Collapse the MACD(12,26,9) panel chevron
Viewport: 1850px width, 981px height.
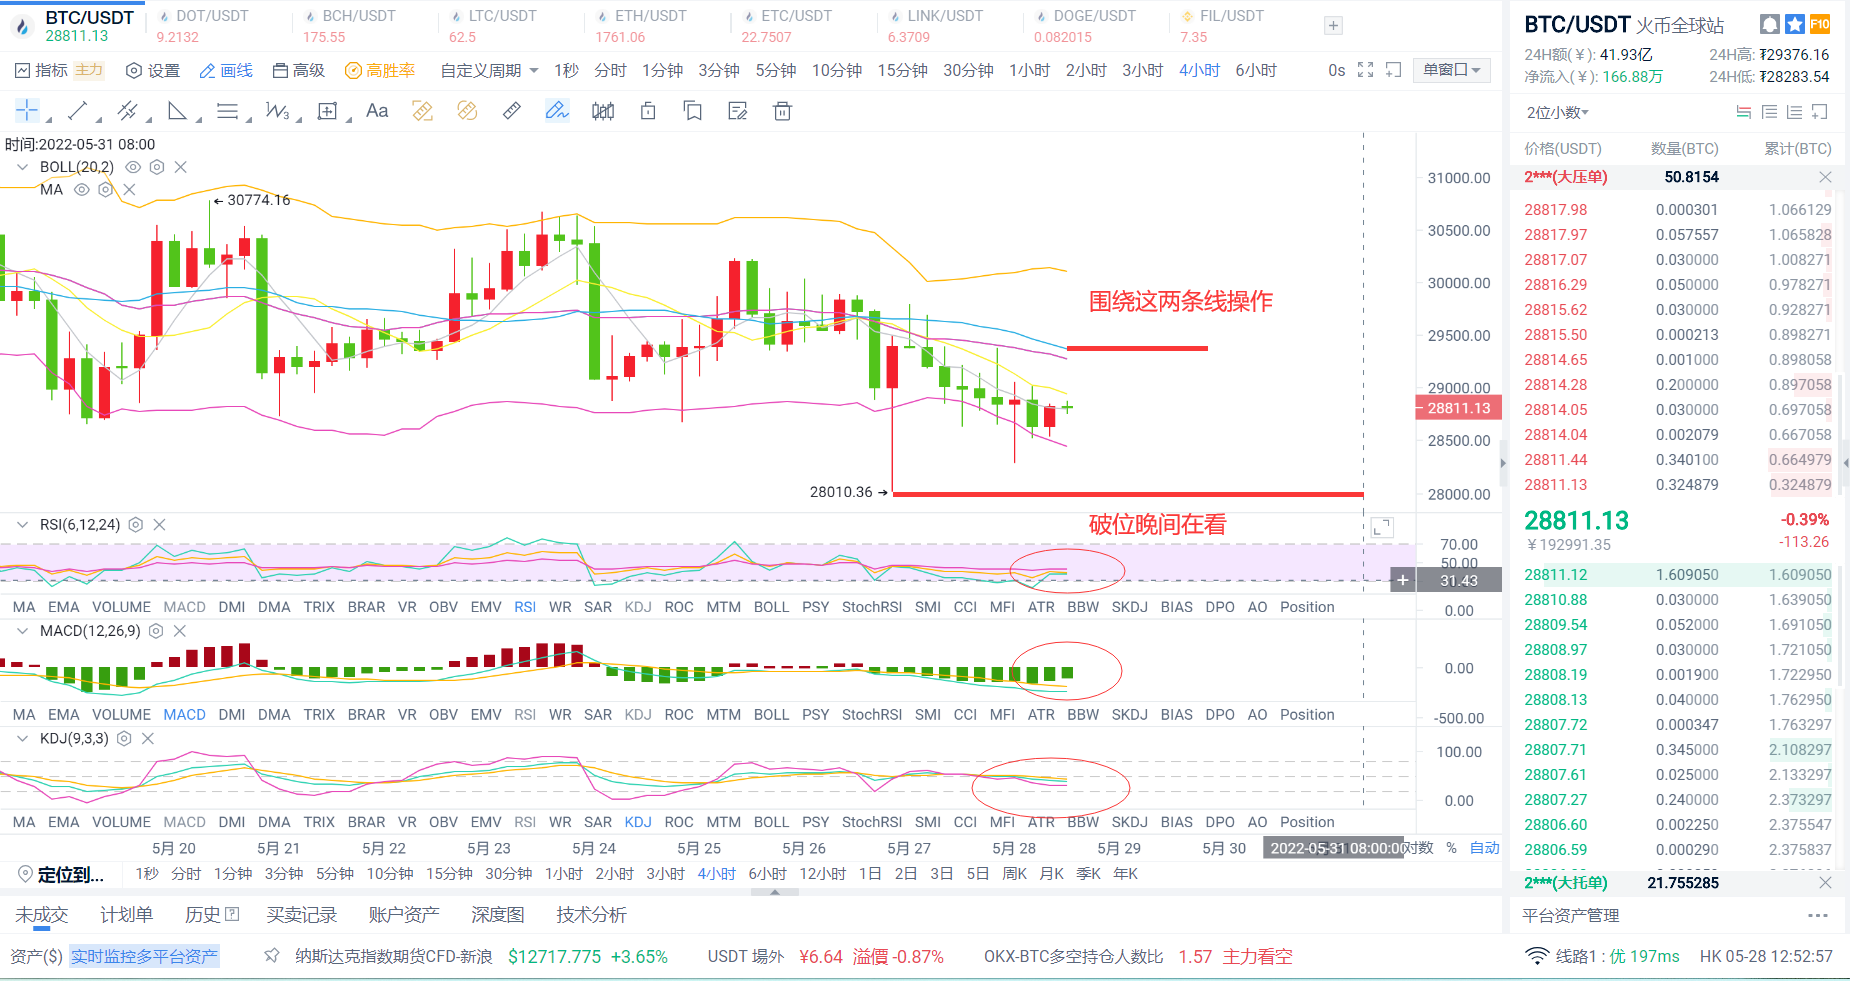tap(22, 631)
